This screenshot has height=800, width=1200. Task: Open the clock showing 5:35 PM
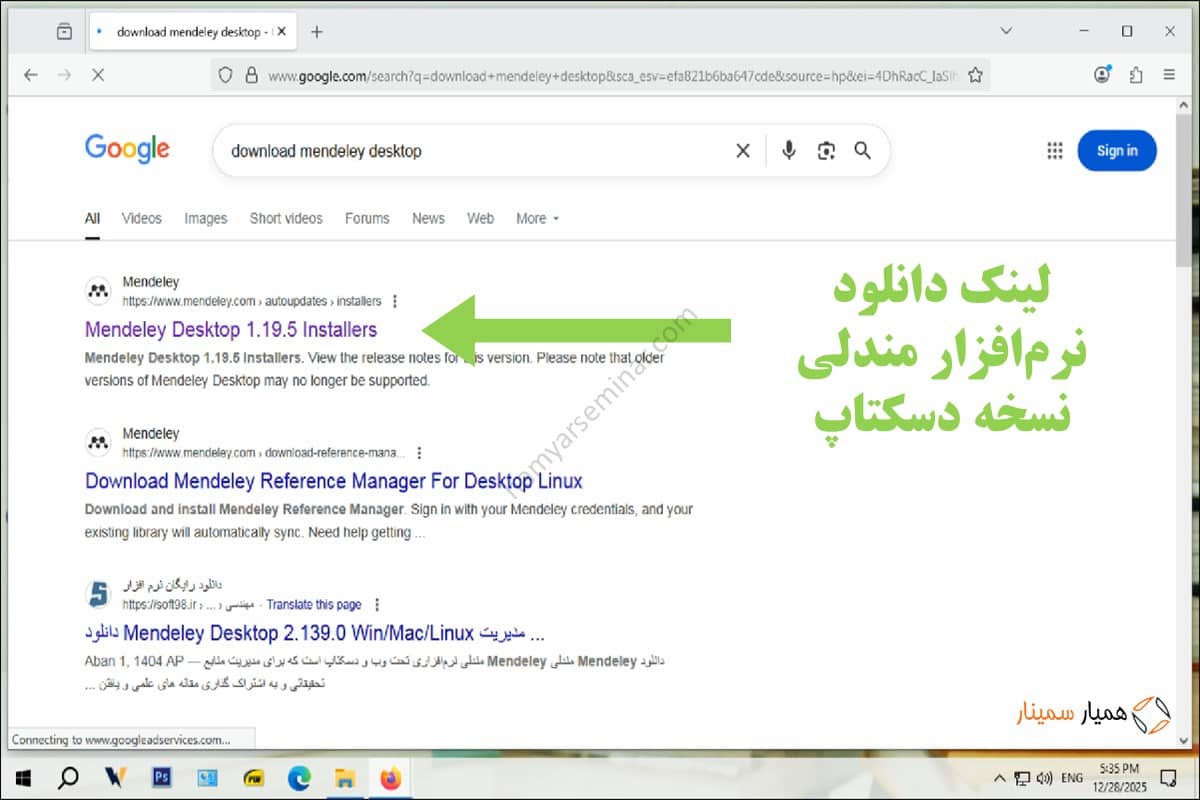coord(1118,777)
